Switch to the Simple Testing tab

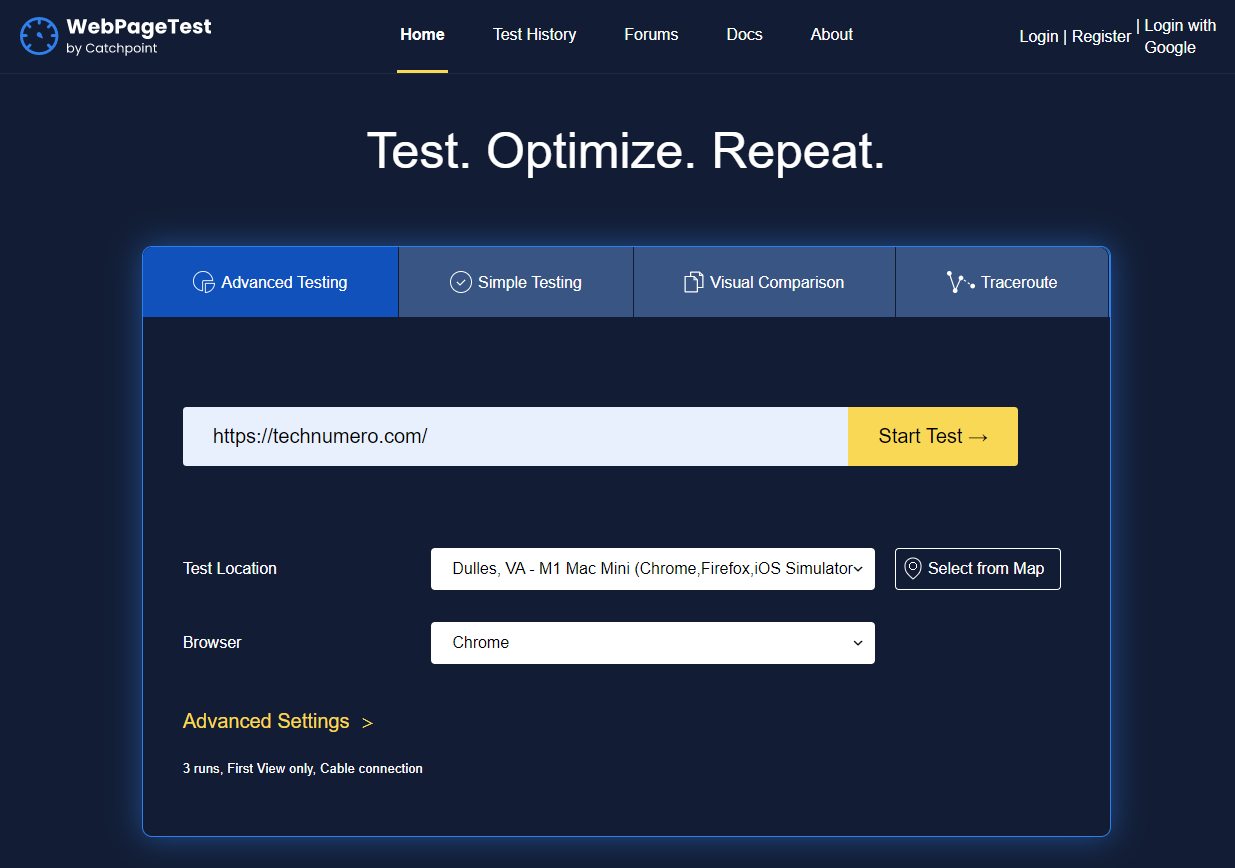point(515,282)
